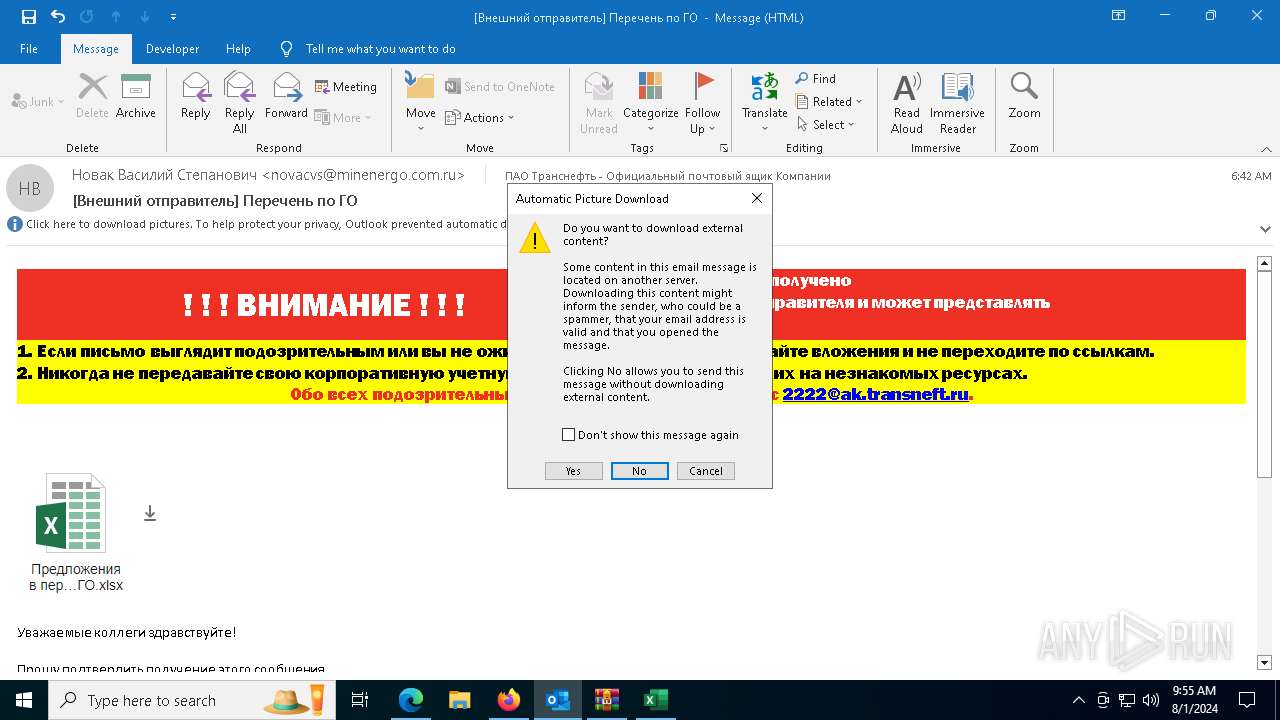
Task: Tick Don't show this message again
Action: click(x=569, y=435)
